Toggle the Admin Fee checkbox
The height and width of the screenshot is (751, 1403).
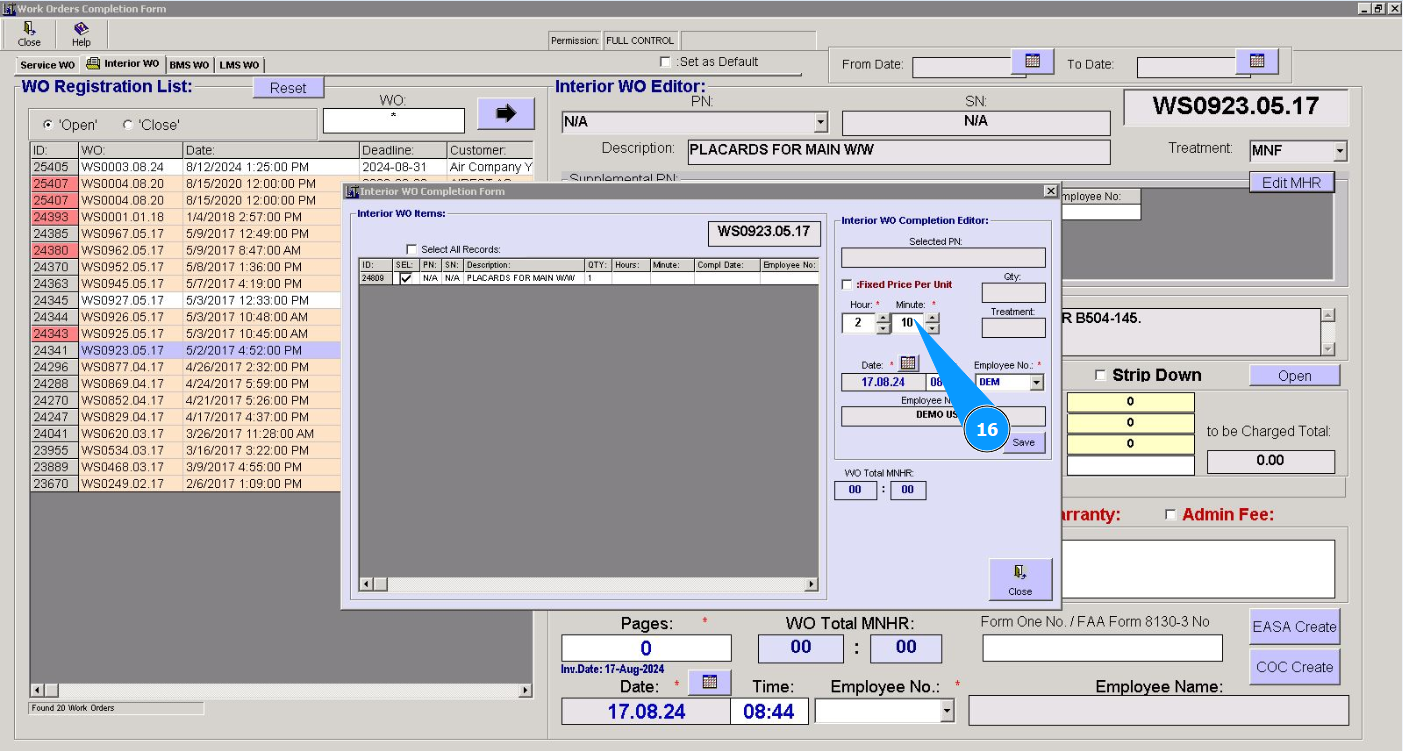point(1171,515)
